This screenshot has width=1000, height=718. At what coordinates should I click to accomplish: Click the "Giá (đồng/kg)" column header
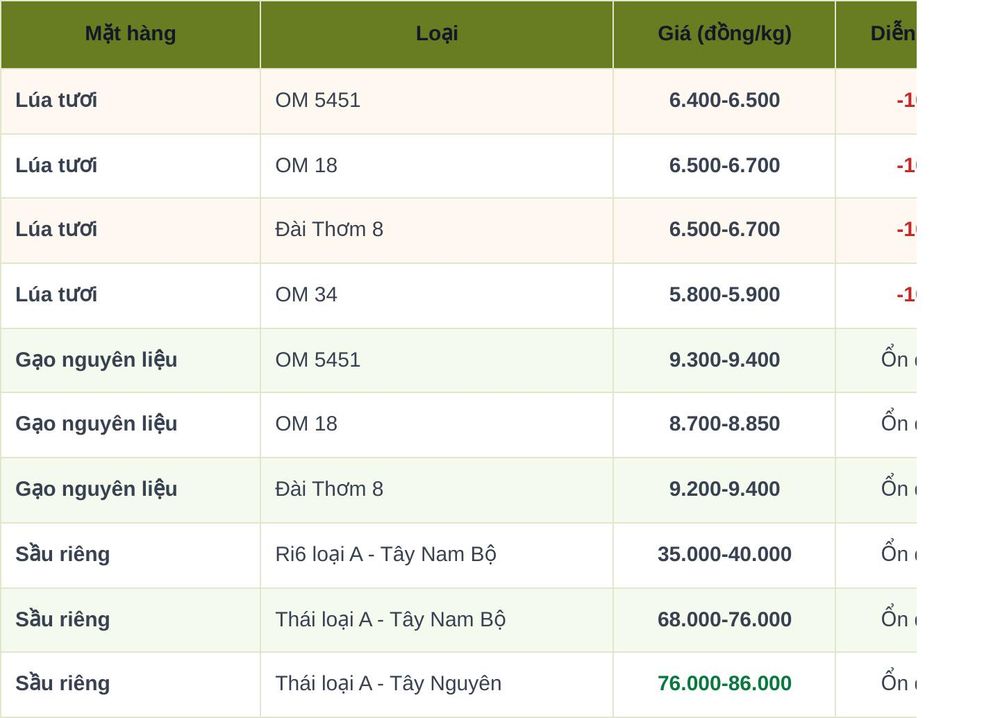[x=724, y=34]
